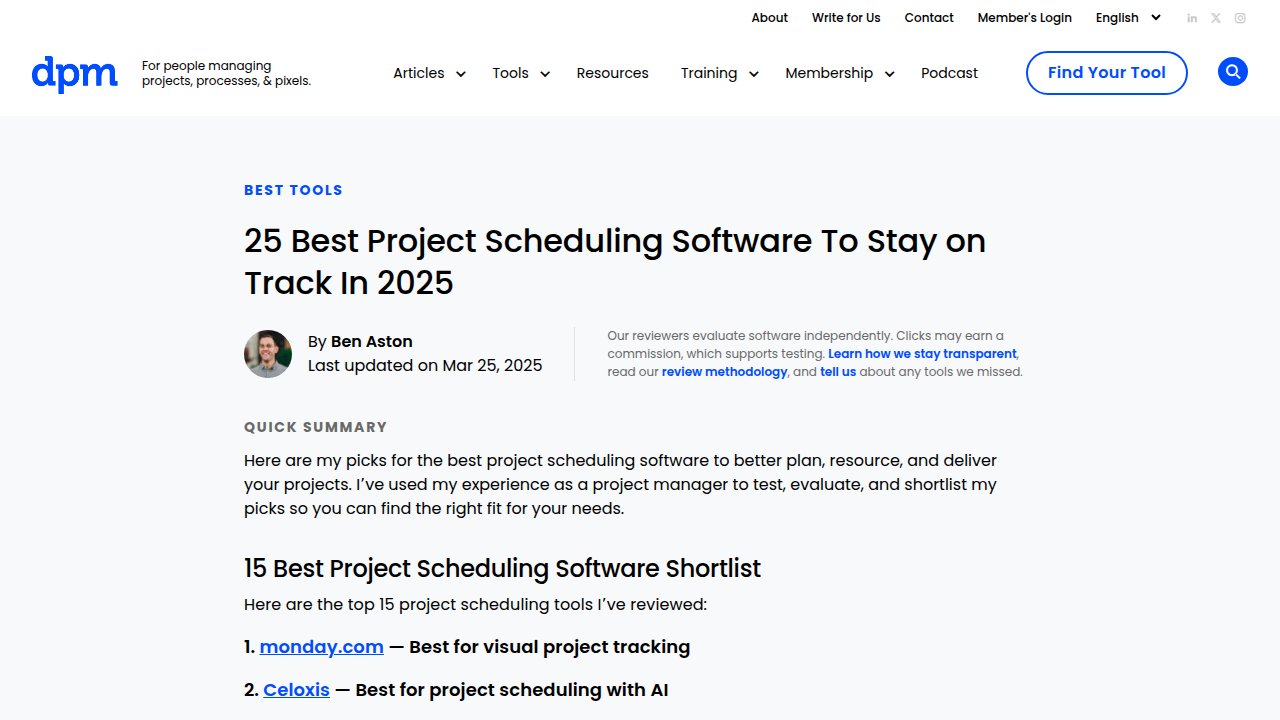This screenshot has height=720, width=1280.
Task: Click Ben Aston's author photo
Action: click(x=268, y=354)
